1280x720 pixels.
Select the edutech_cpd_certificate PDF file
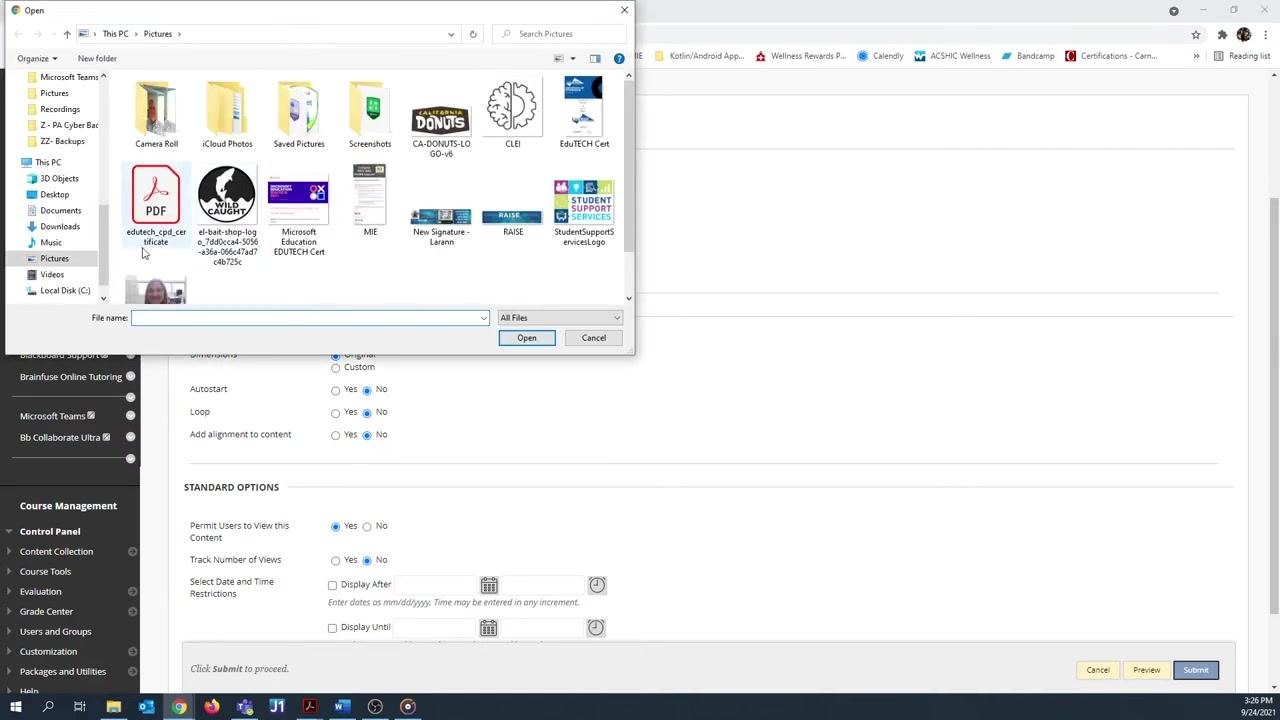(156, 206)
